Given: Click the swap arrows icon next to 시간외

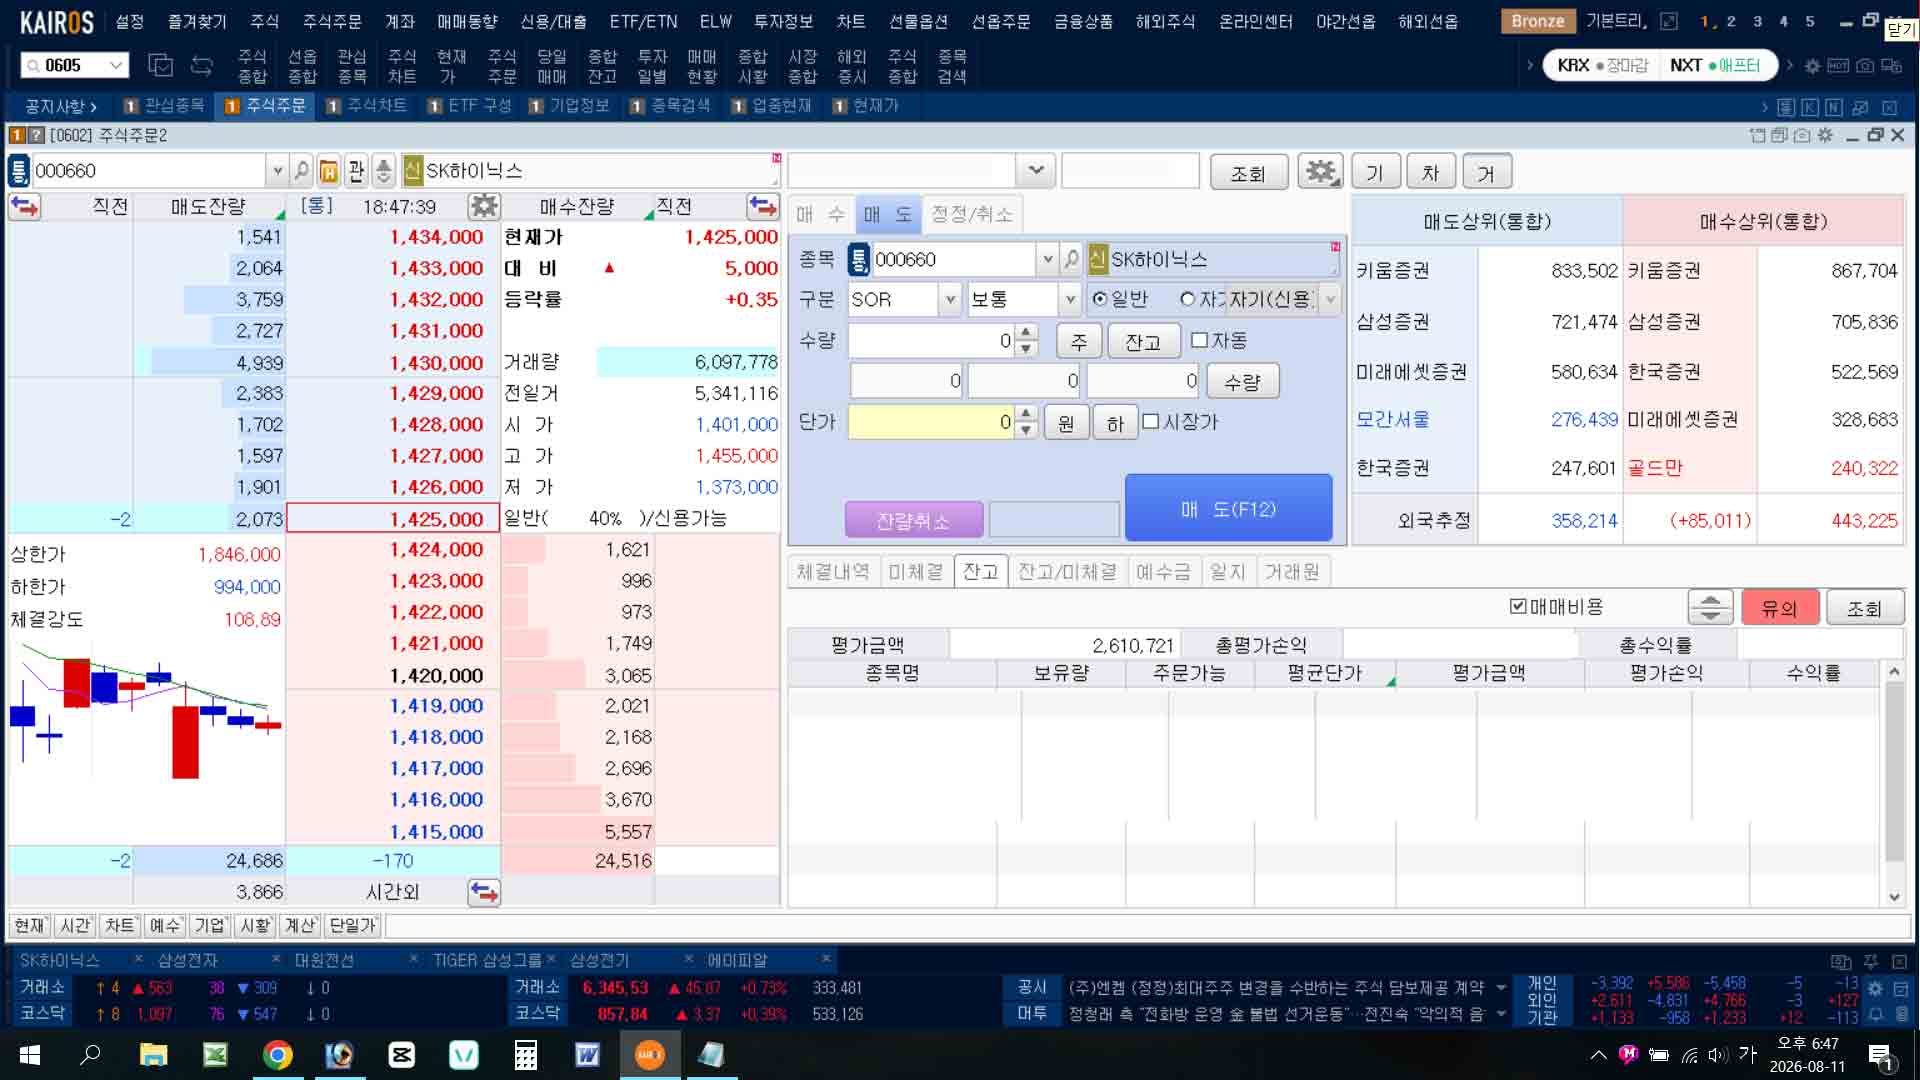Looking at the screenshot, I should click(x=484, y=892).
